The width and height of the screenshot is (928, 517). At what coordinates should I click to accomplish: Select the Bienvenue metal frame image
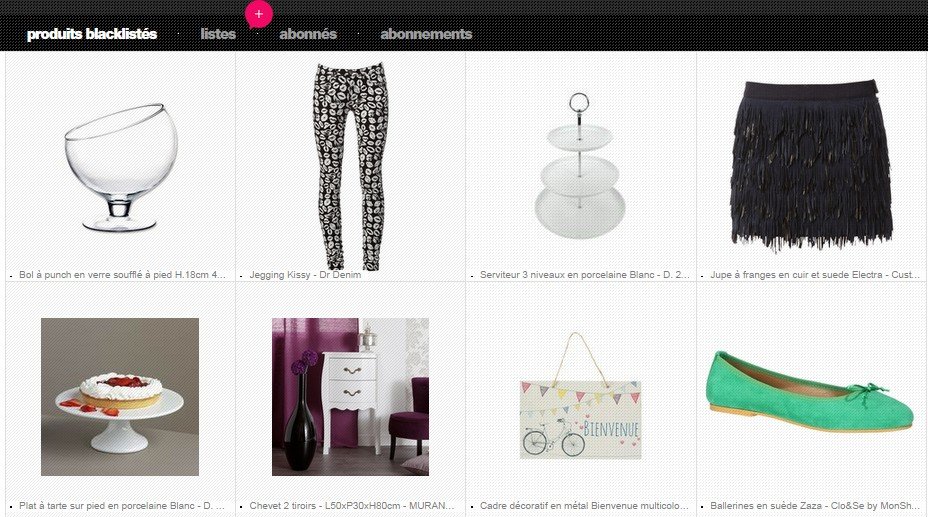pyautogui.click(x=580, y=395)
